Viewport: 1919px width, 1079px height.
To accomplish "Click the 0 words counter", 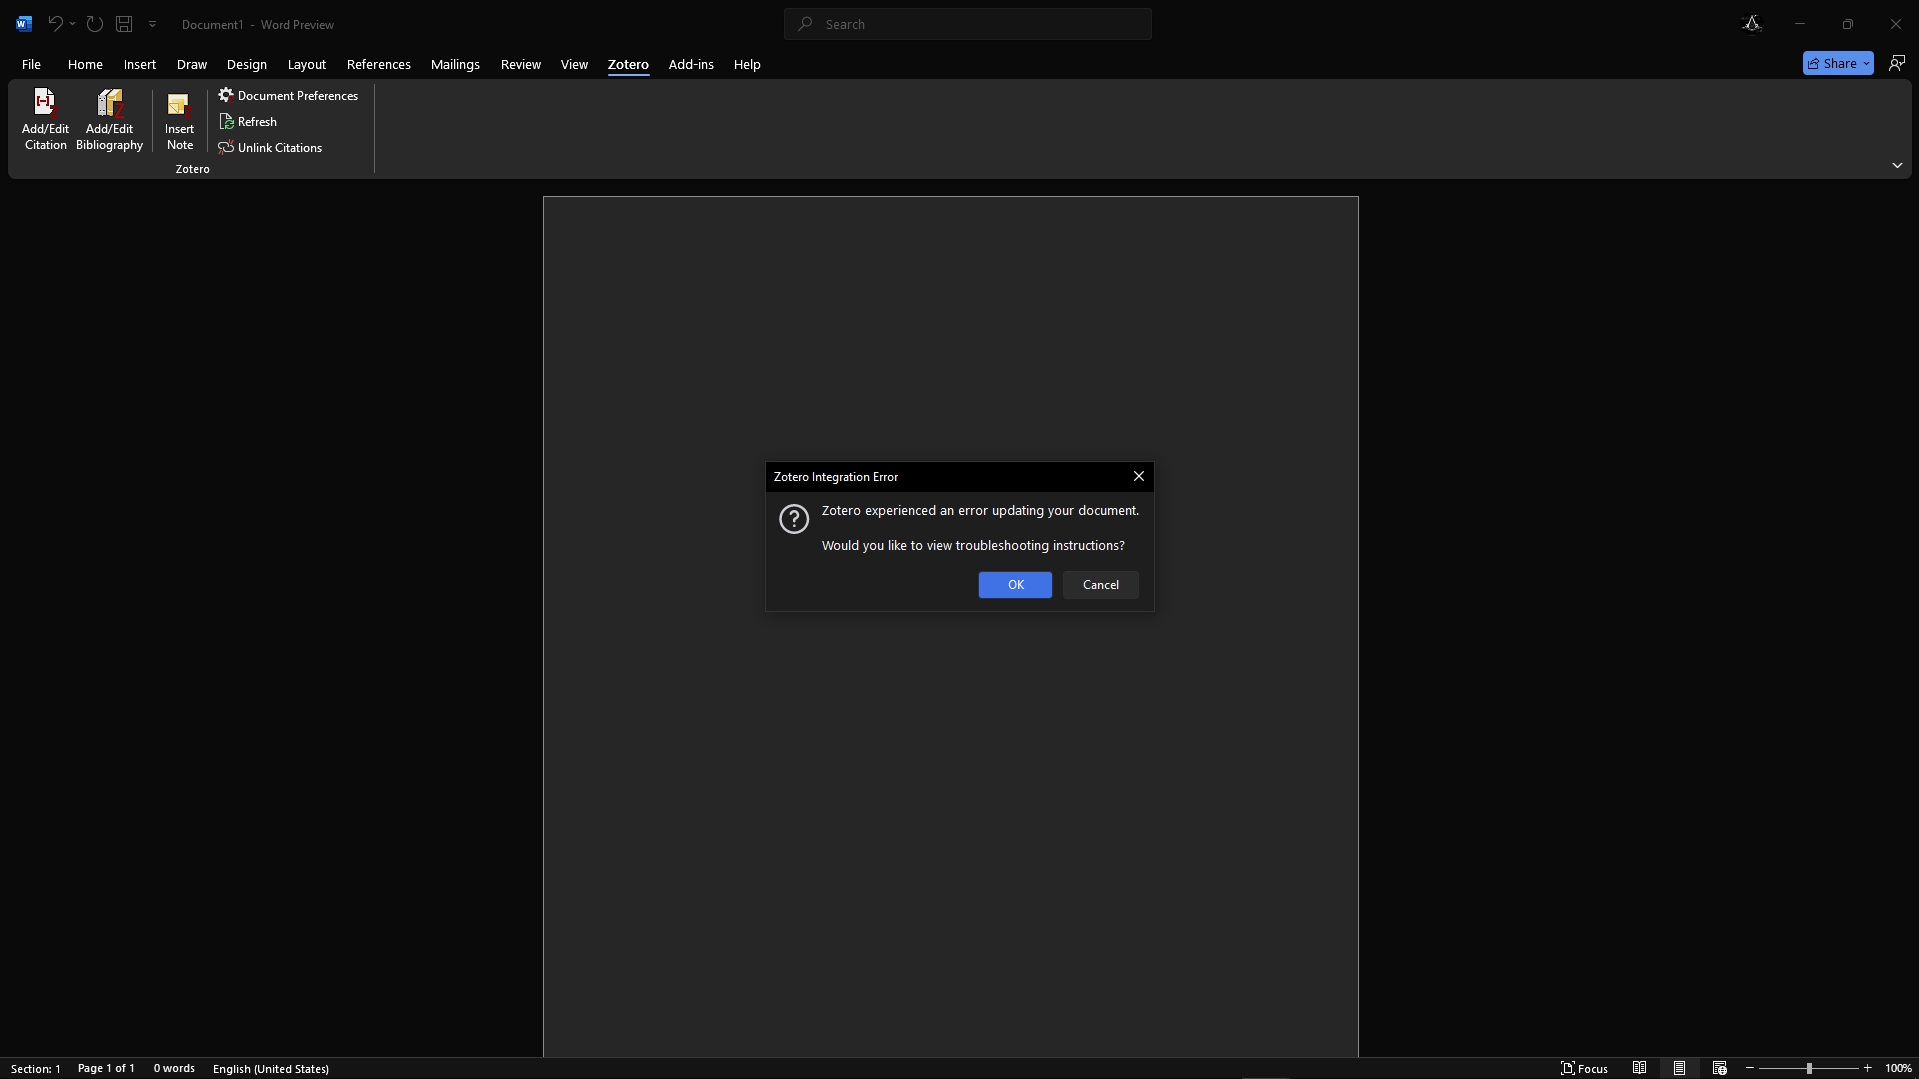I will tap(174, 1068).
